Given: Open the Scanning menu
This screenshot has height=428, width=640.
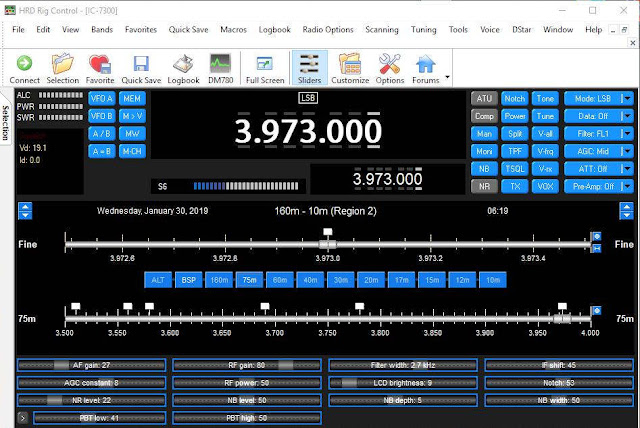Looking at the screenshot, I should [x=382, y=30].
